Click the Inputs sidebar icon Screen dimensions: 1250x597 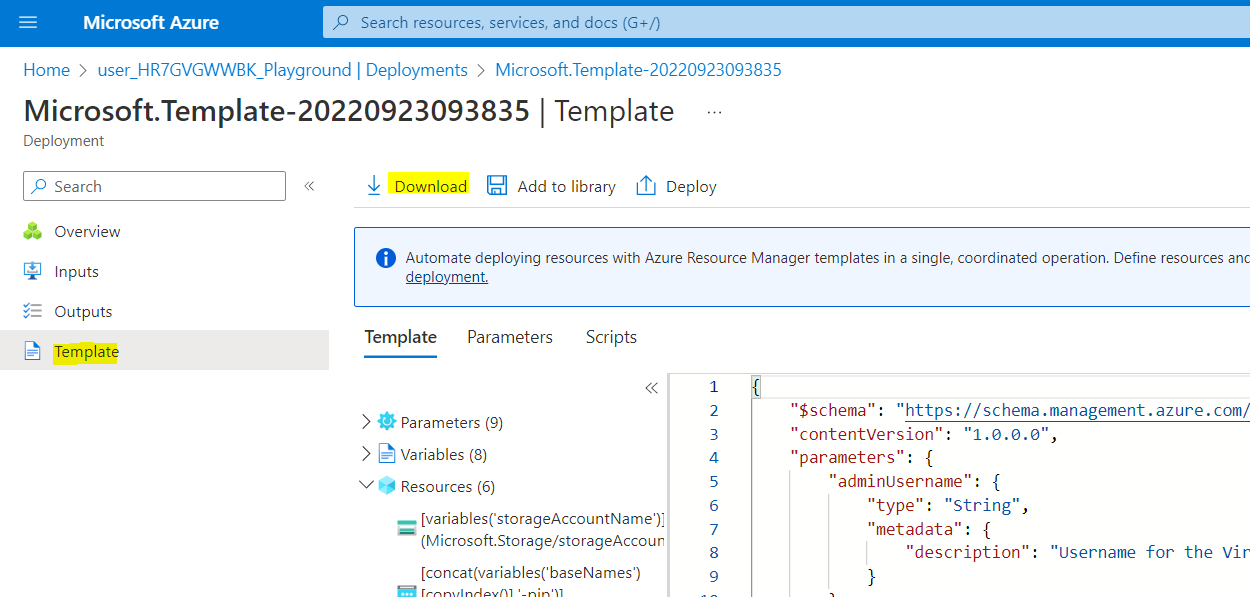(33, 271)
